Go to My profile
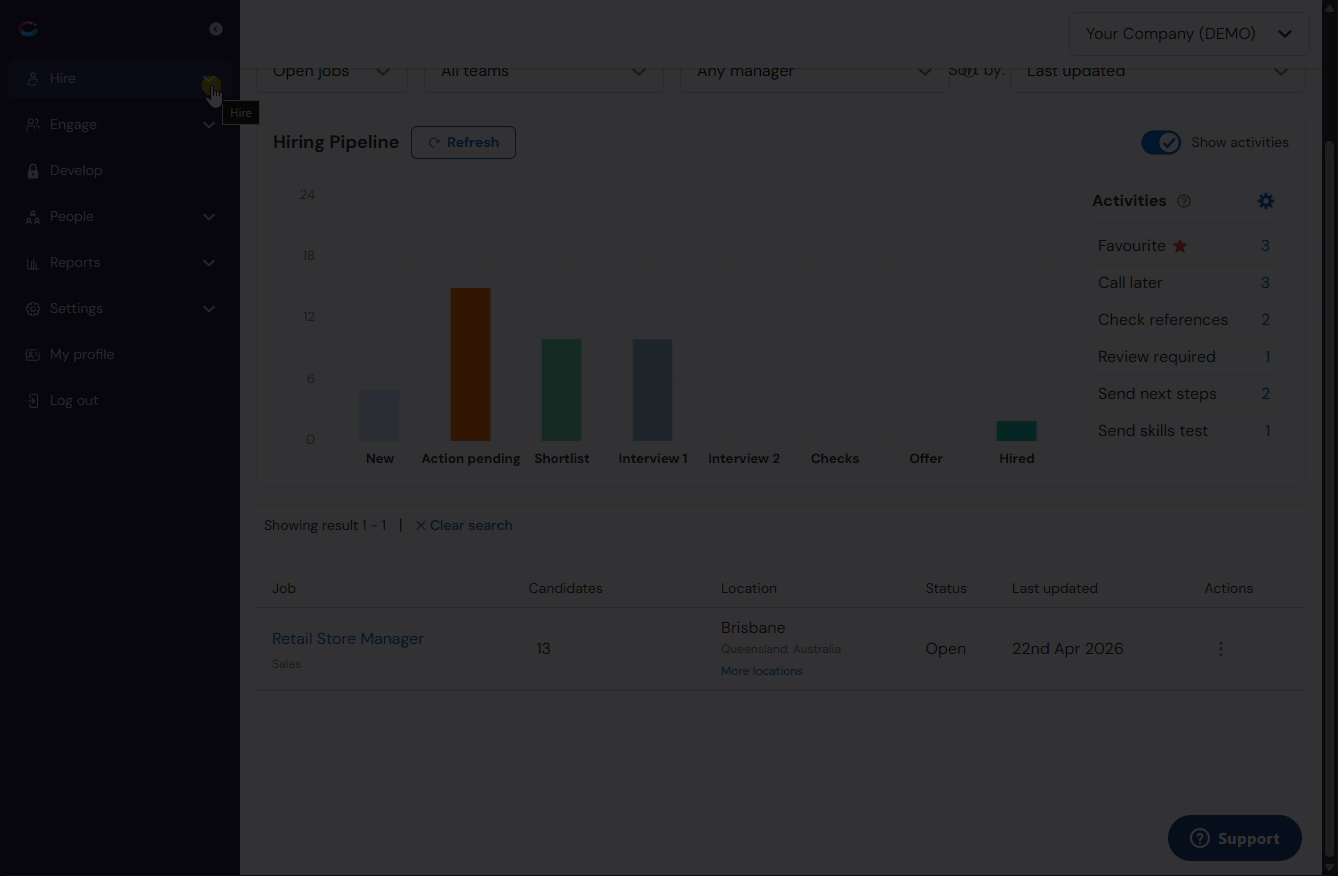The width and height of the screenshot is (1338, 876). [x=119, y=354]
